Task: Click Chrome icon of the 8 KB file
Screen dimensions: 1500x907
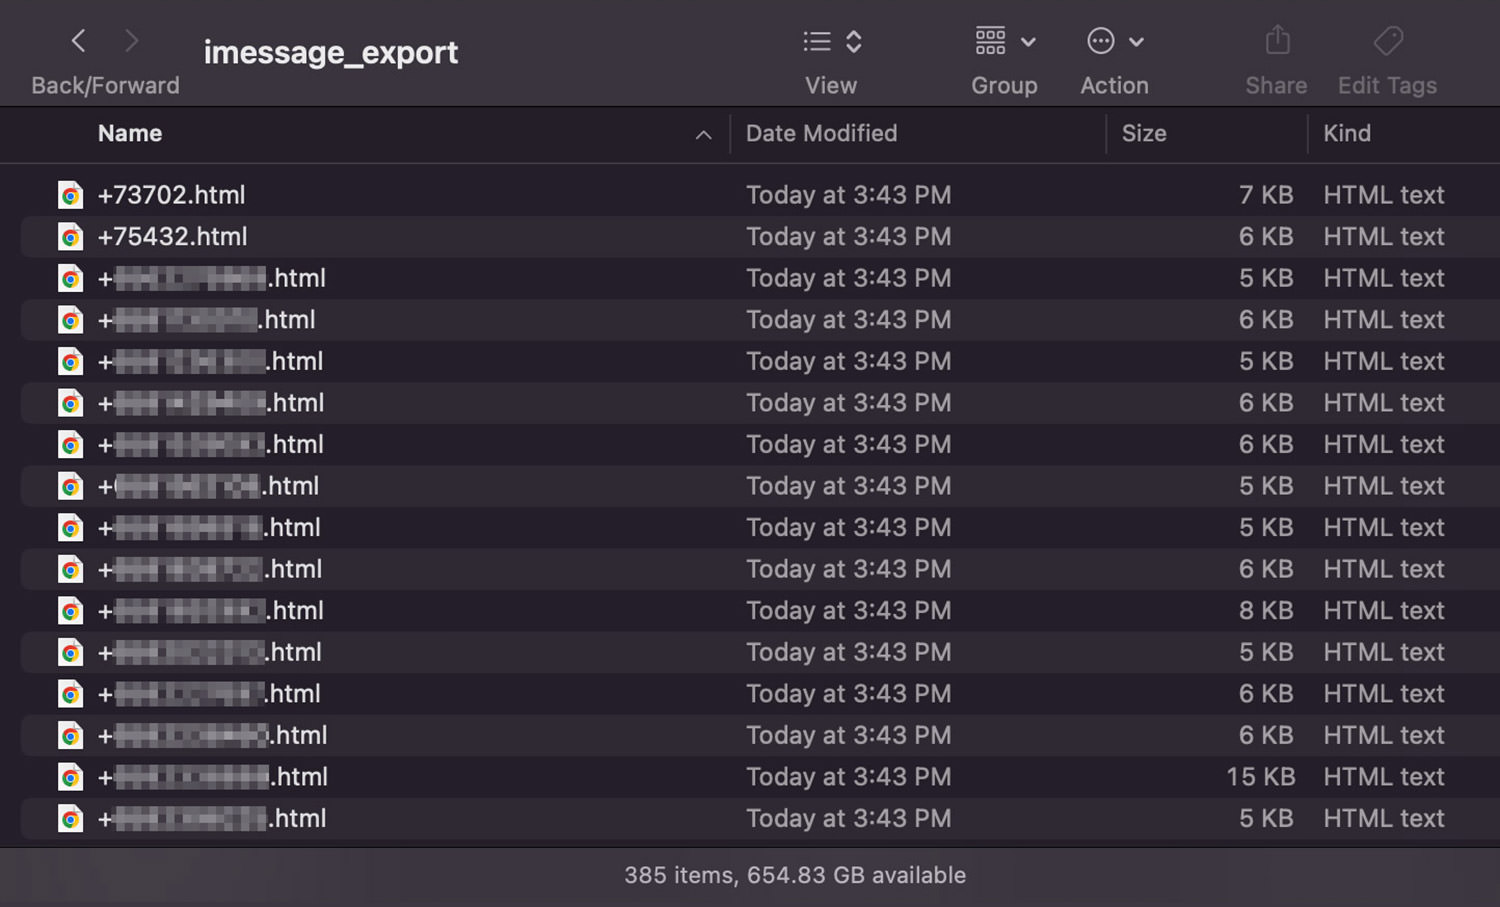Action: pyautogui.click(x=70, y=611)
